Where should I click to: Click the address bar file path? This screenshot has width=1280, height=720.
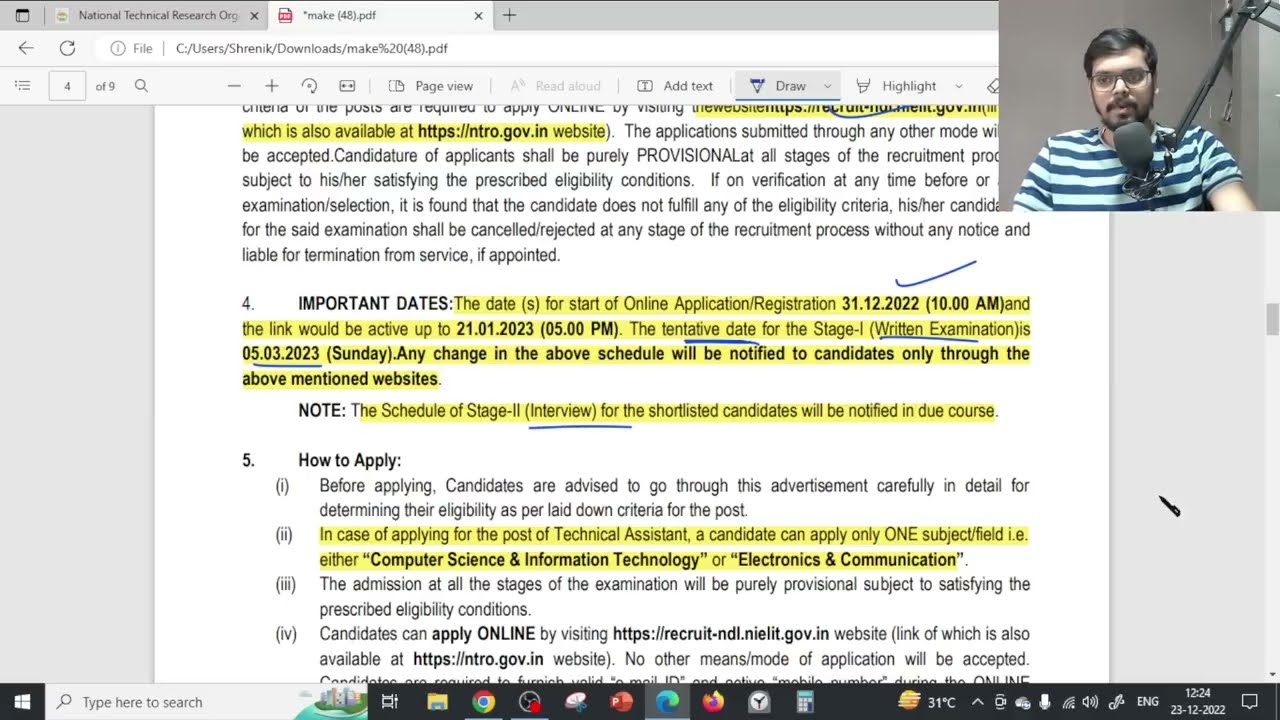312,48
